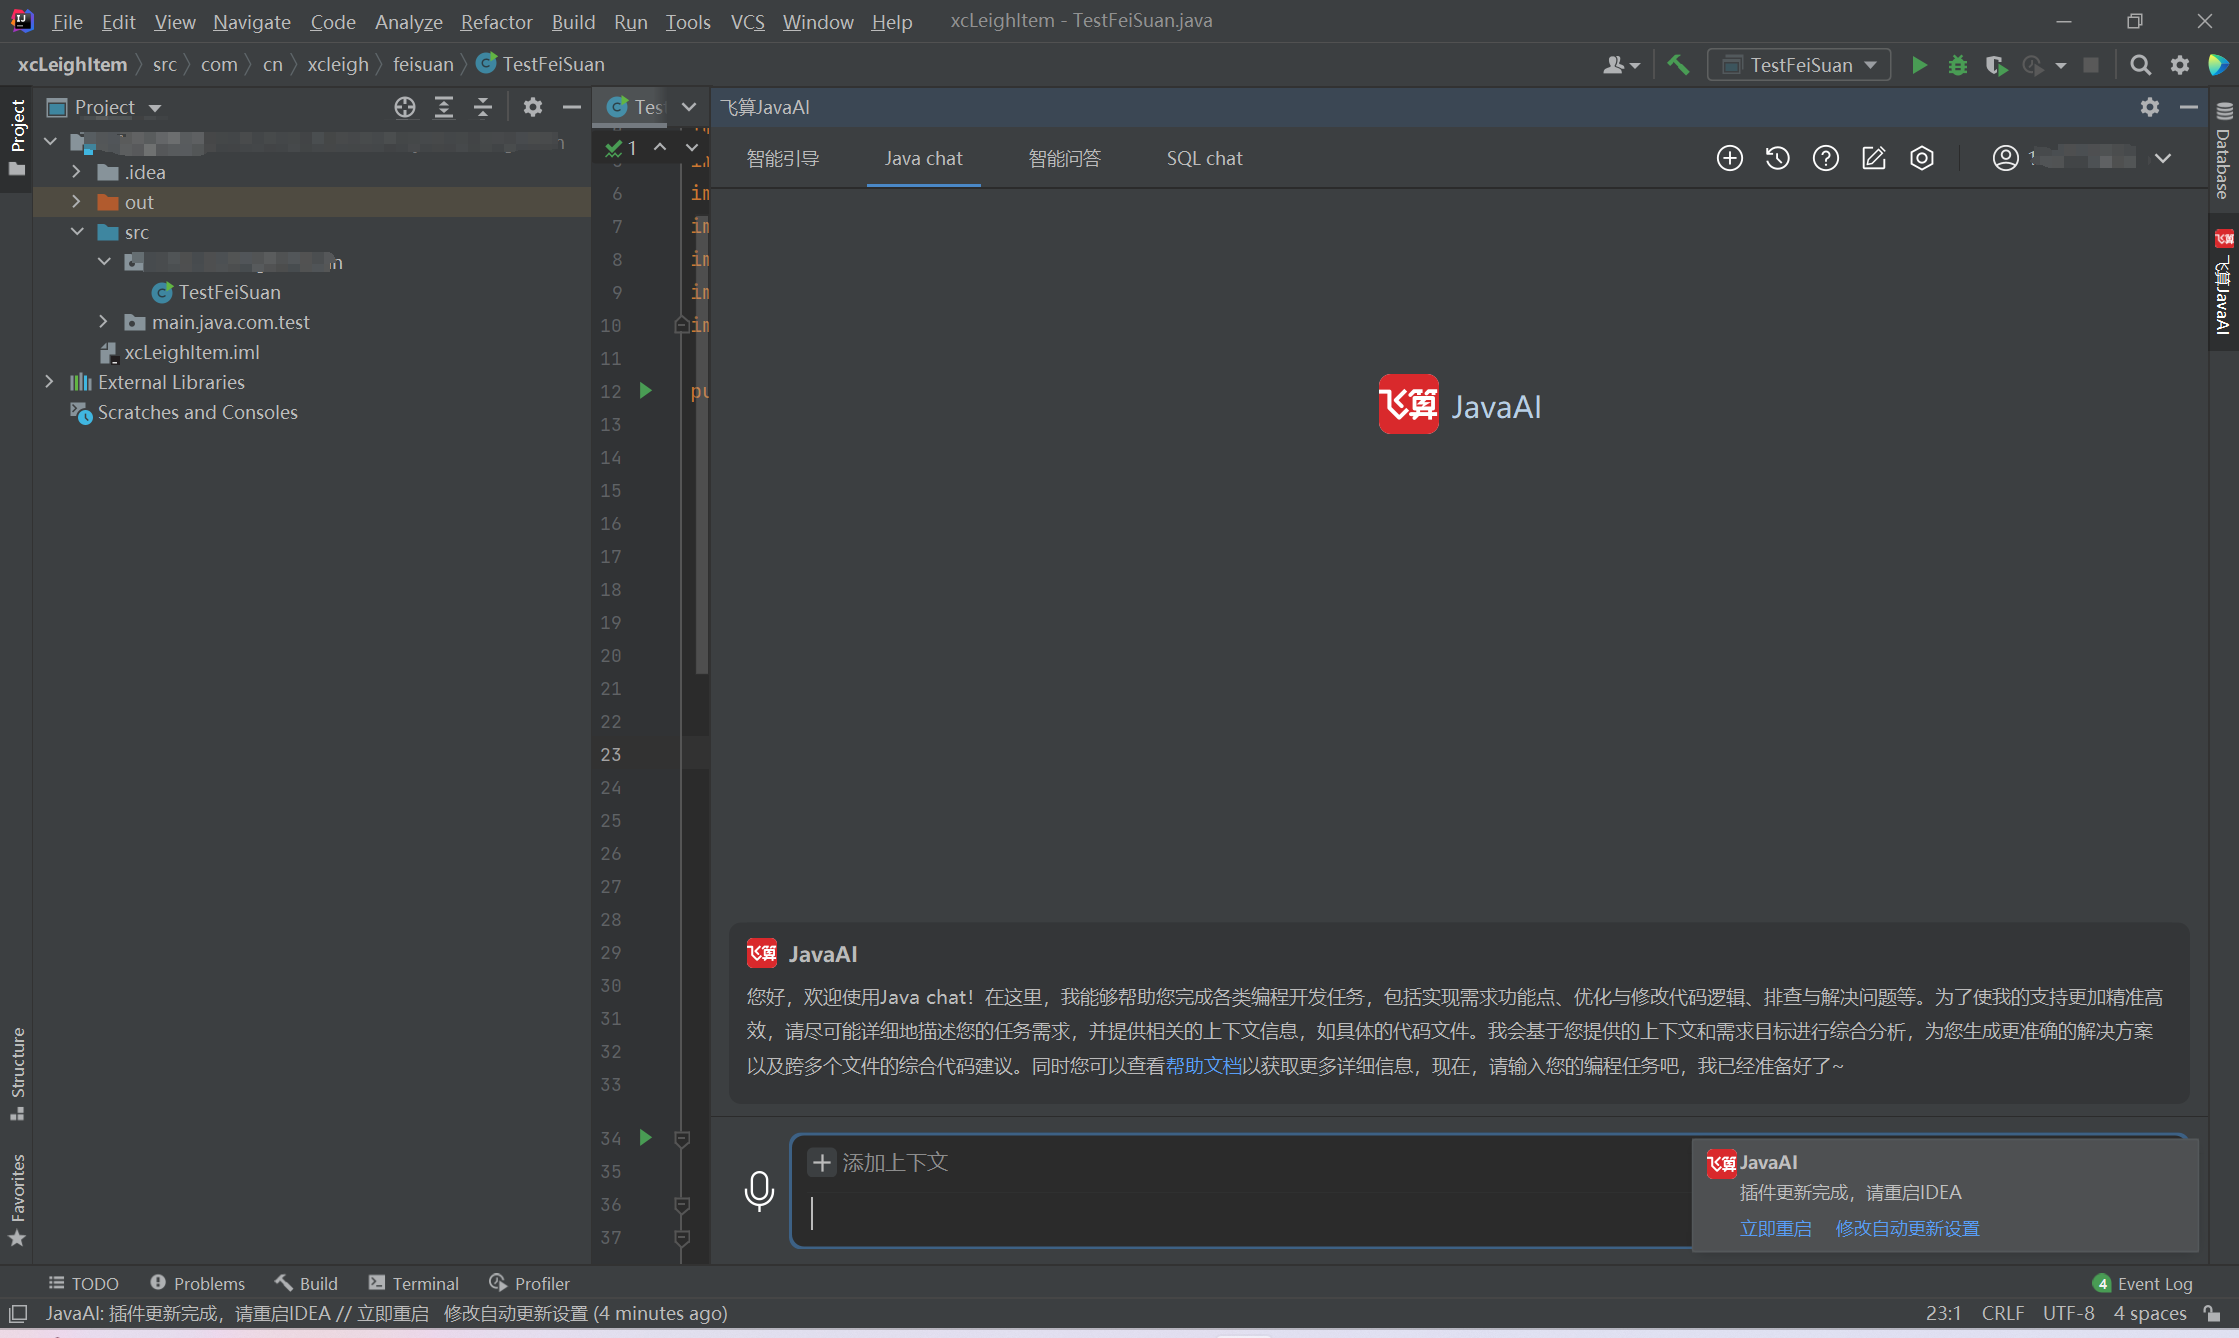This screenshot has height=1338, width=2239.
Task: Click the 添加上下文 plus button
Action: (821, 1162)
